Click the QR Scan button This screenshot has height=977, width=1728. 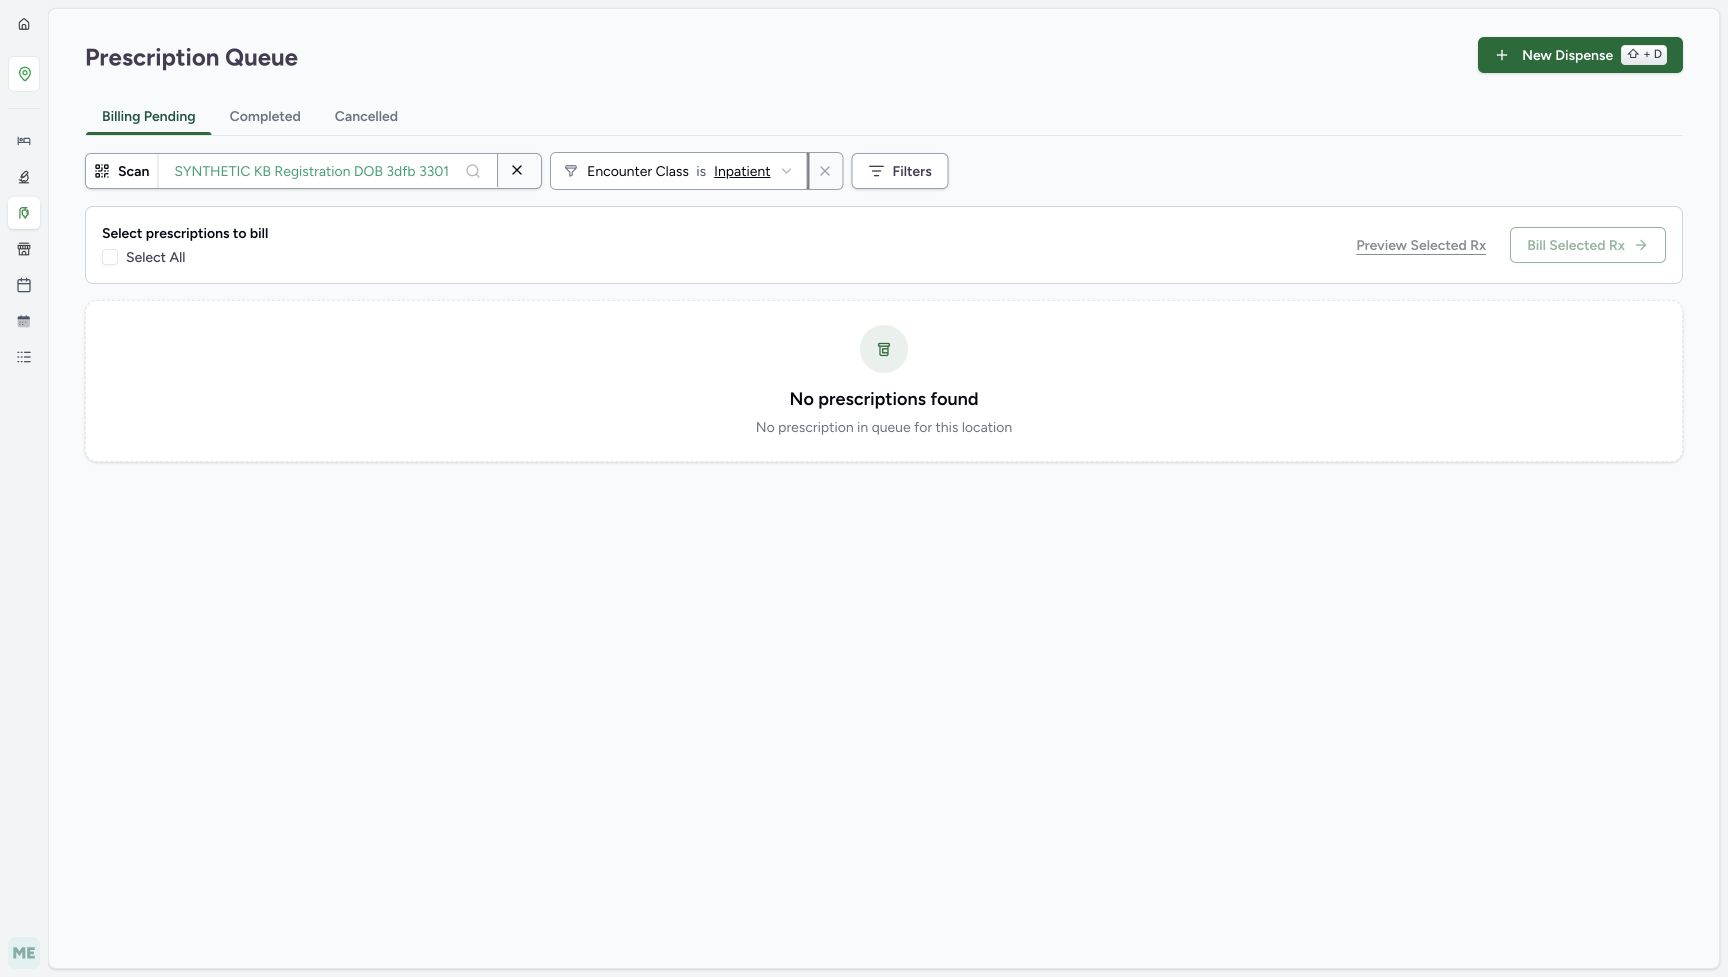click(x=122, y=171)
